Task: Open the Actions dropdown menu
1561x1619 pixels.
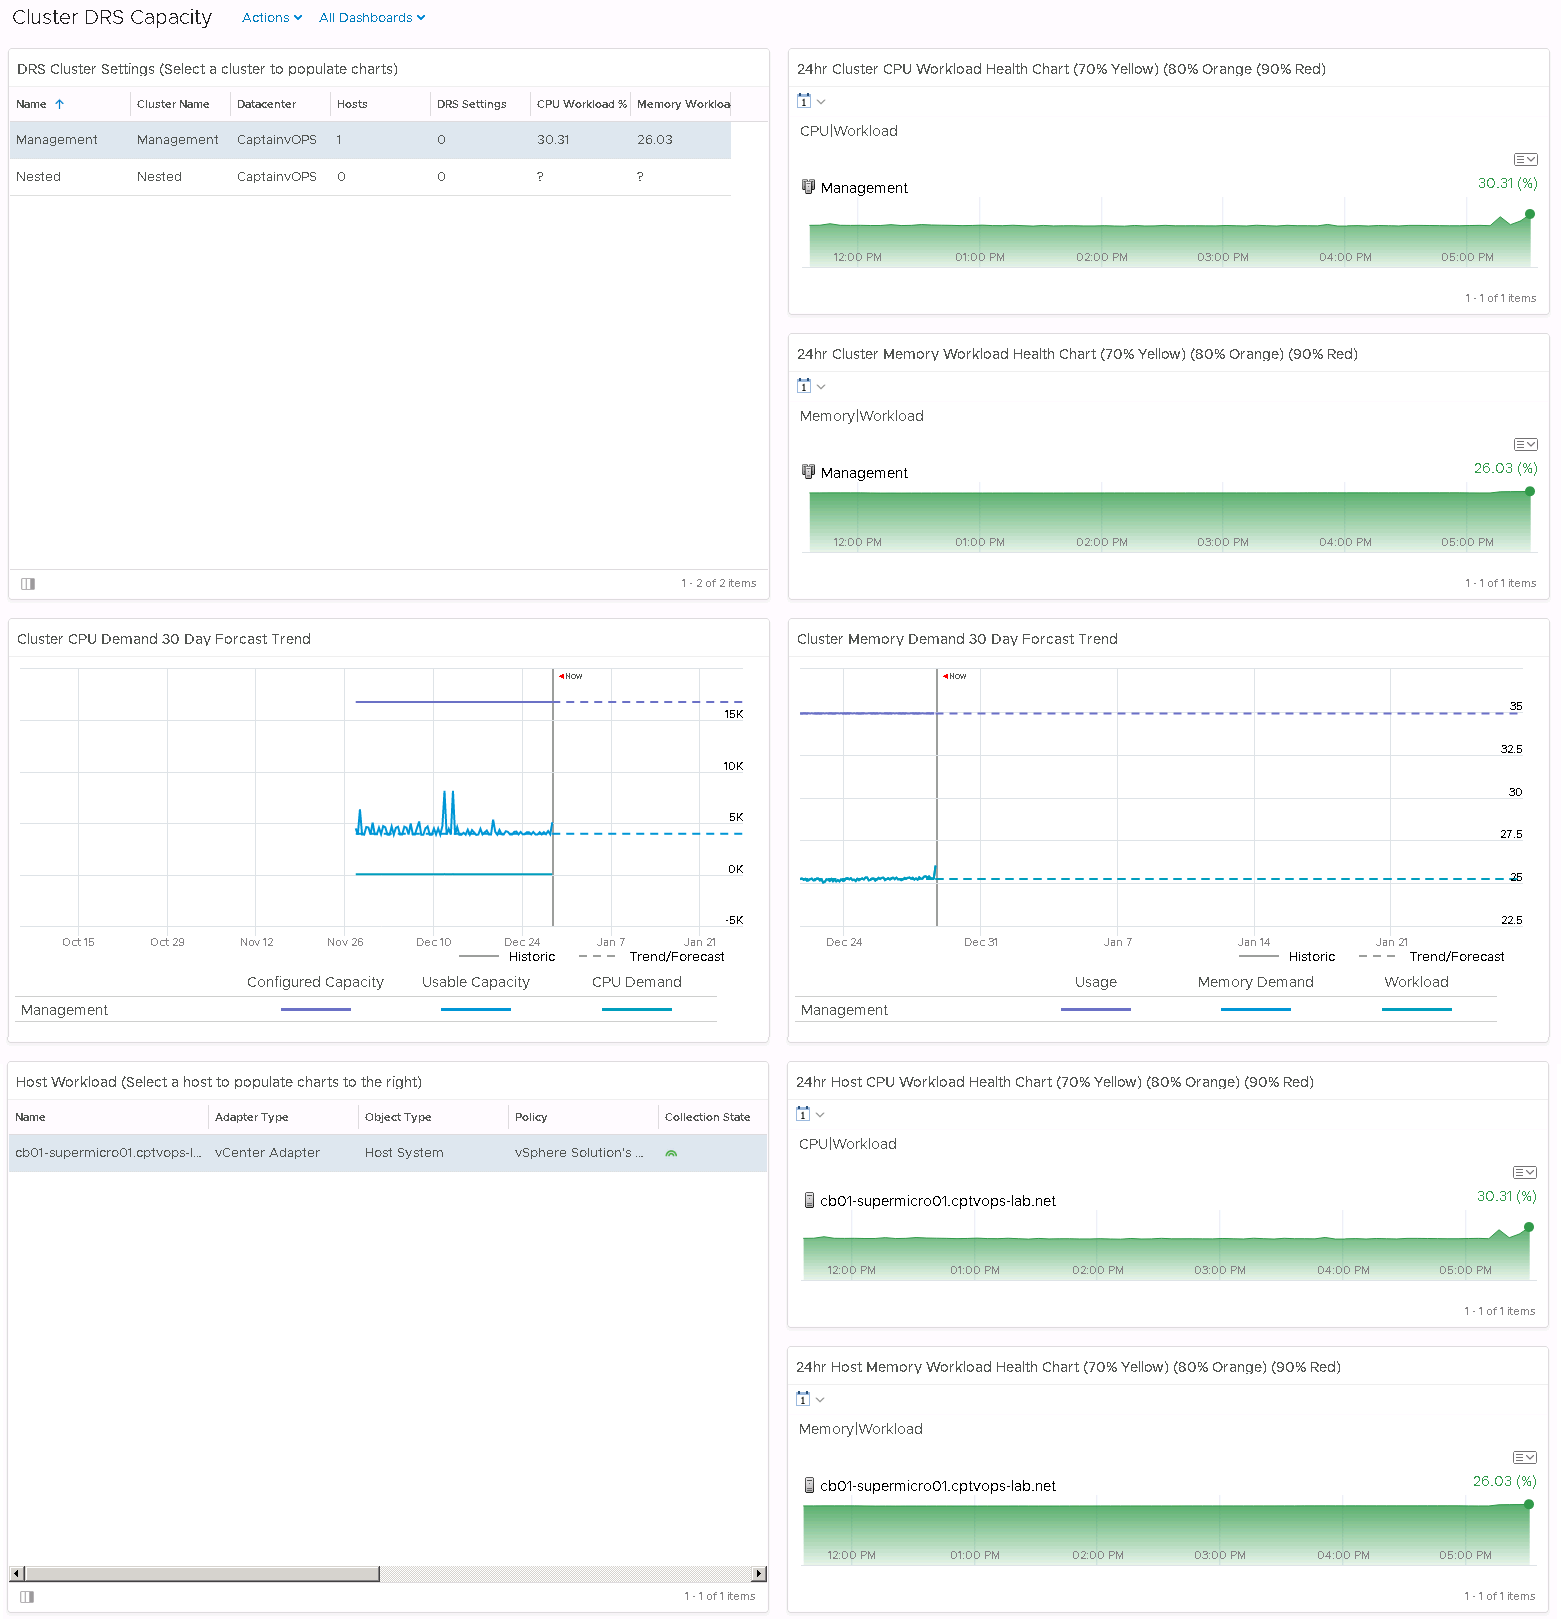Action: (271, 18)
